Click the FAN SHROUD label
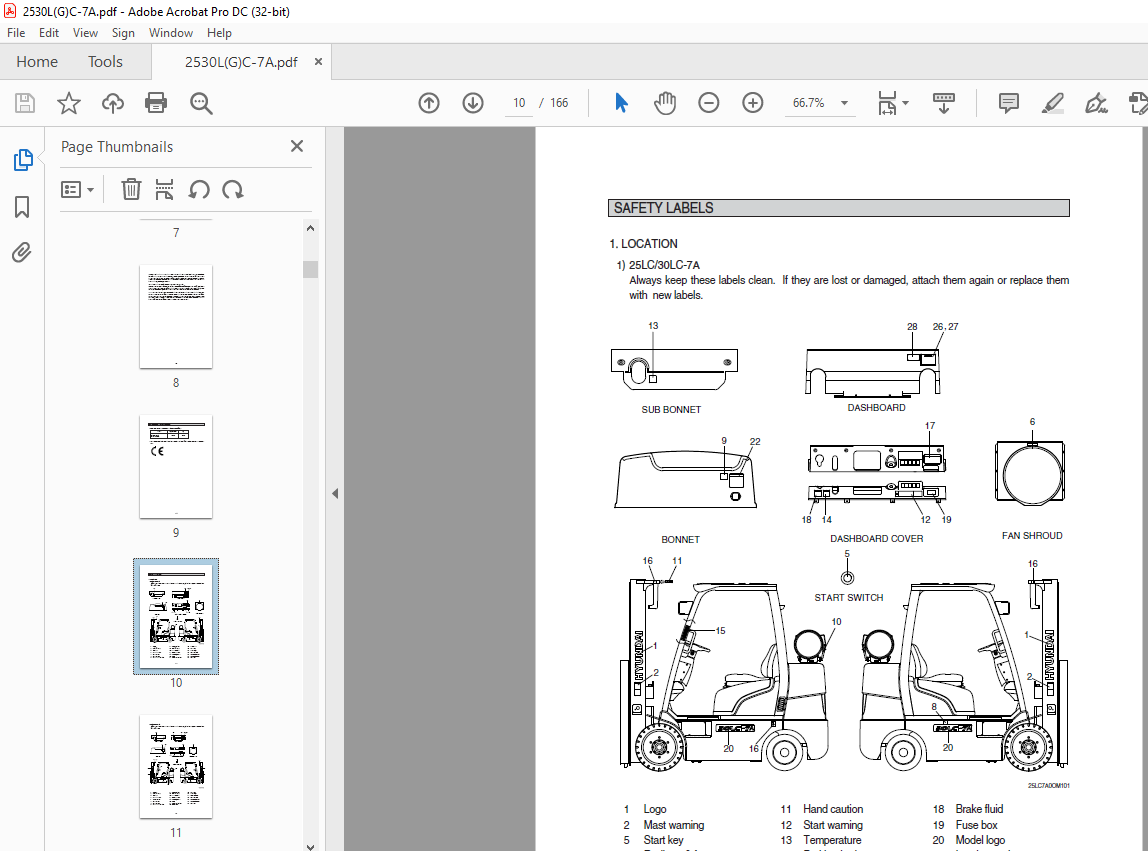Screen dimensions: 1148x851 [x=1032, y=535]
